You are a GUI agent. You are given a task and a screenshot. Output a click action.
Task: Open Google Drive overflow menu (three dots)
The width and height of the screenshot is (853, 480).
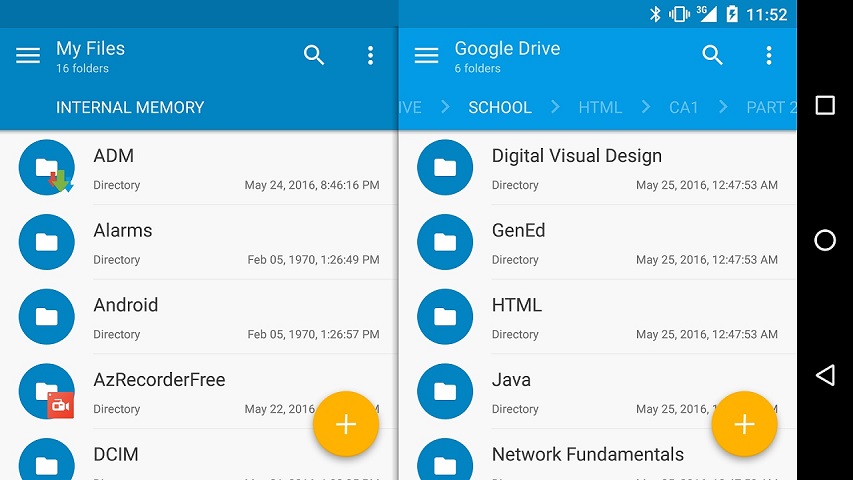tap(768, 56)
